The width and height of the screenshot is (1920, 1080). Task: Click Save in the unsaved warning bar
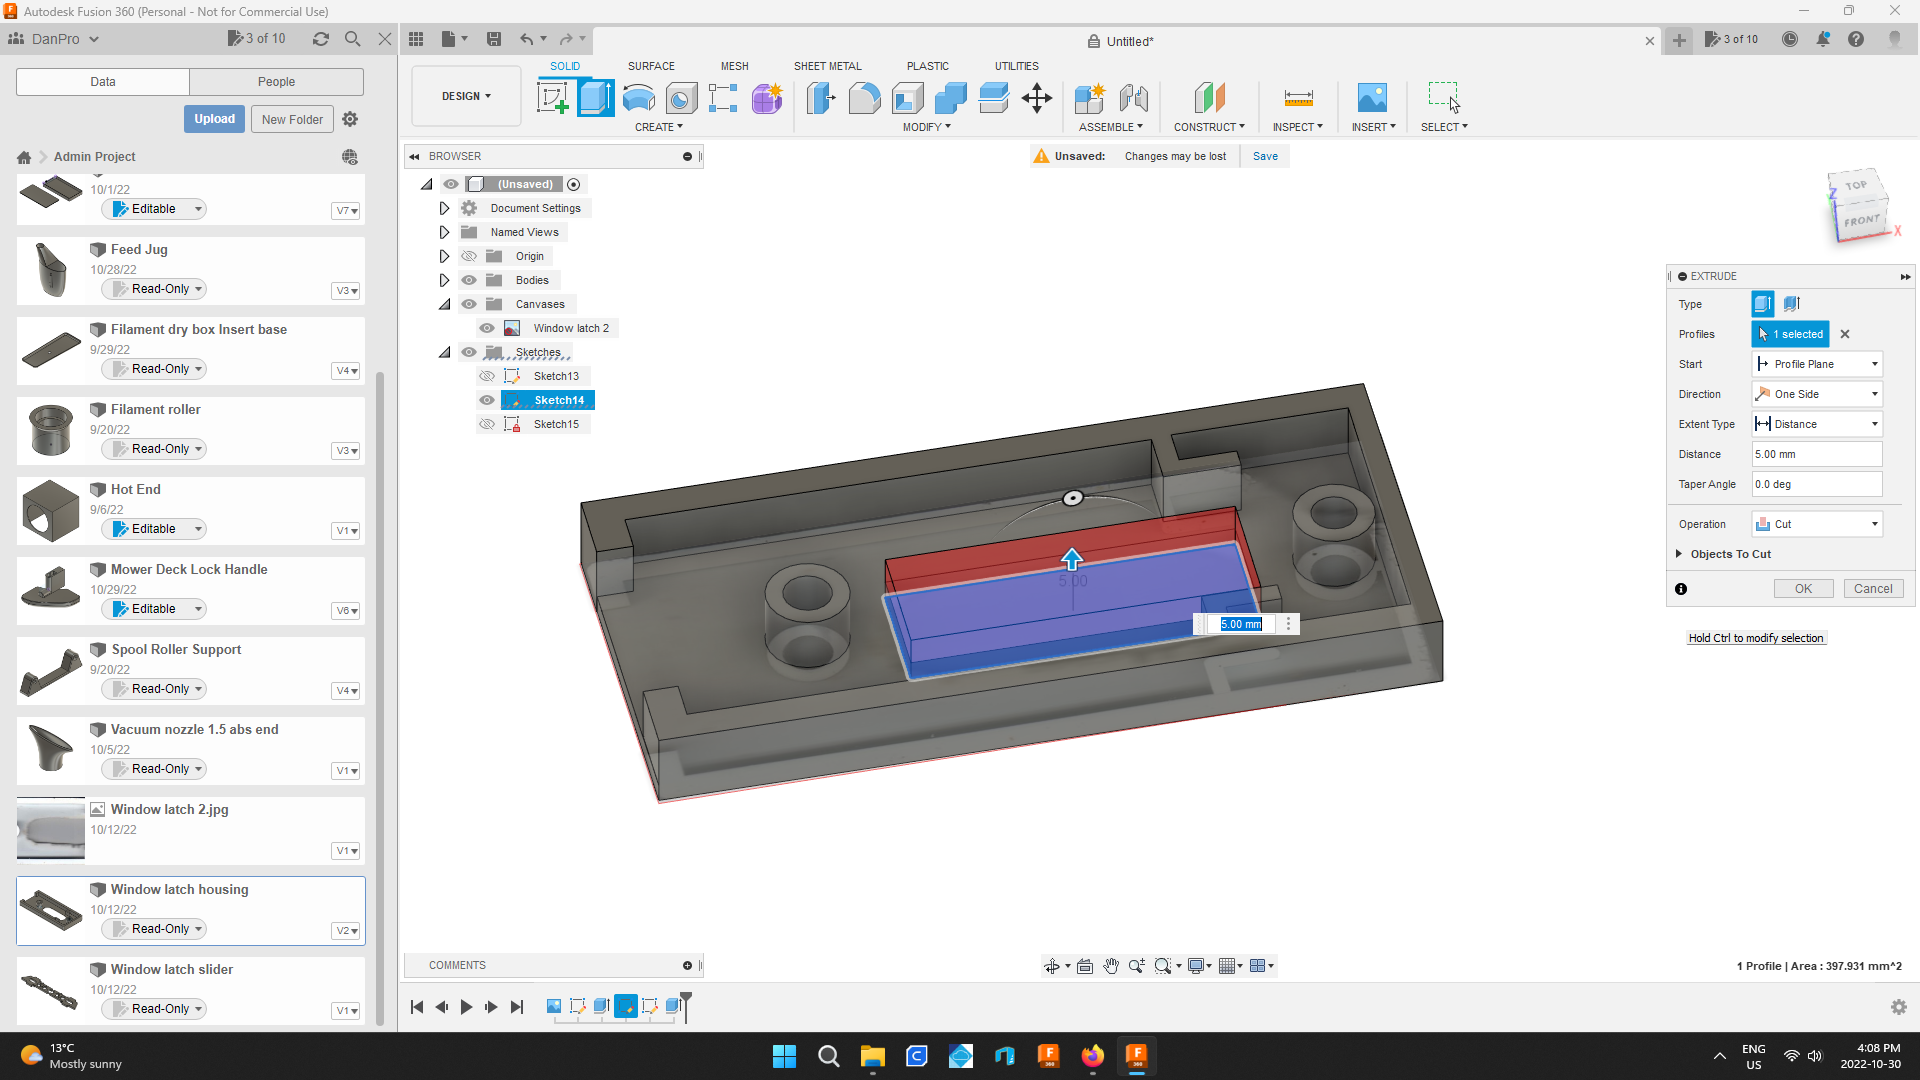[1265, 156]
